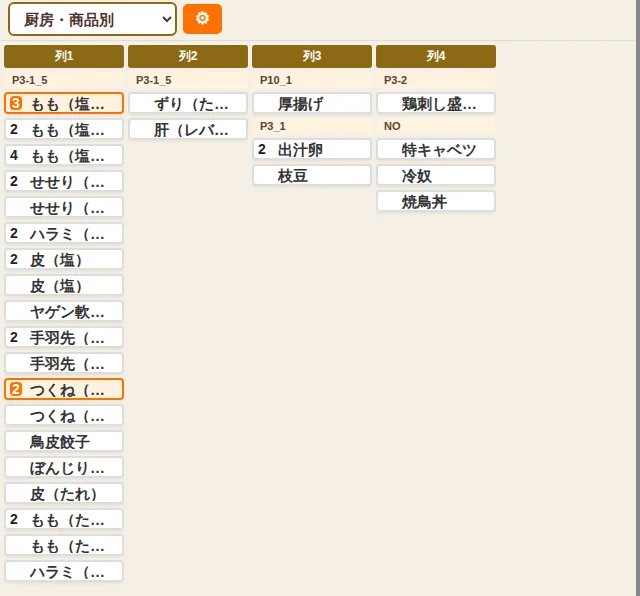Choose the 手羽先 item with quantity 2
Viewport: 640px width, 596px height.
point(64,337)
